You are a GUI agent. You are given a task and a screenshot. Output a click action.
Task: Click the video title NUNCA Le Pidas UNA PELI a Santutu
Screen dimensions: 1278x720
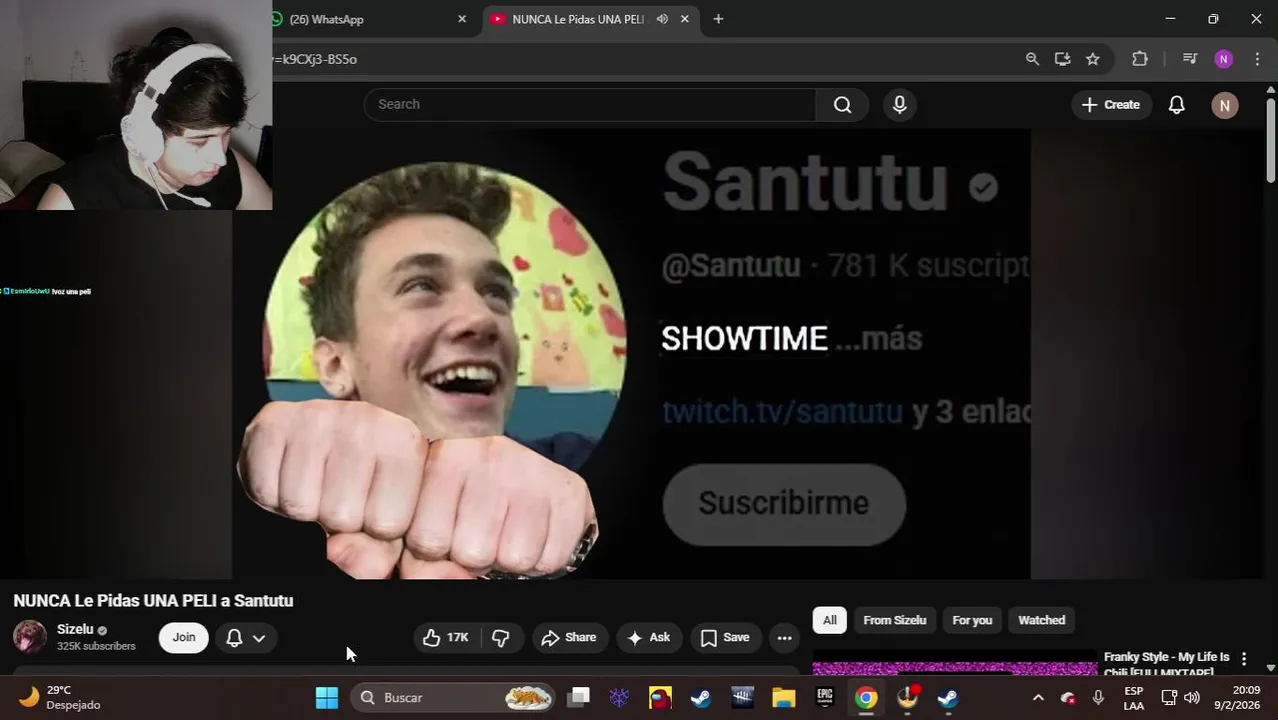pos(153,601)
